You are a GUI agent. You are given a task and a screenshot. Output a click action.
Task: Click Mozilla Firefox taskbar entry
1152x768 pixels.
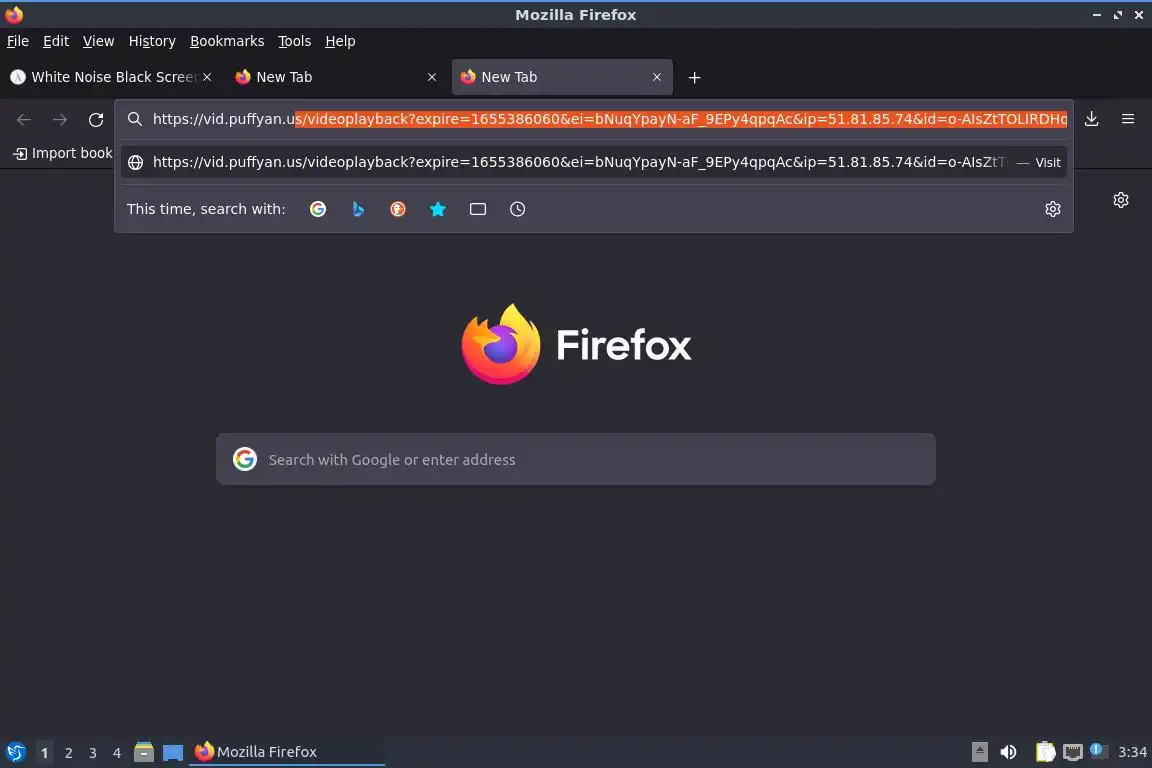pyautogui.click(x=287, y=752)
